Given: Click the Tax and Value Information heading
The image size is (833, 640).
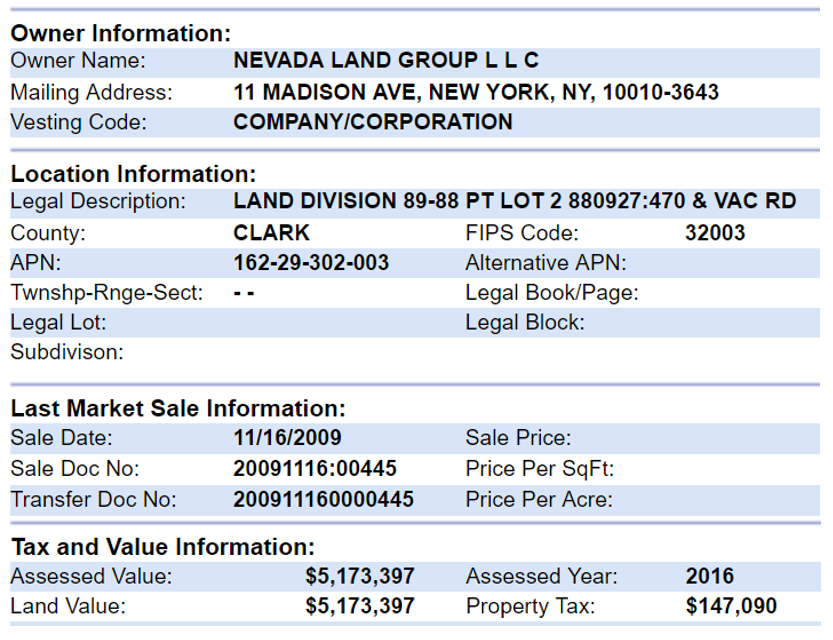Looking at the screenshot, I should (x=162, y=547).
